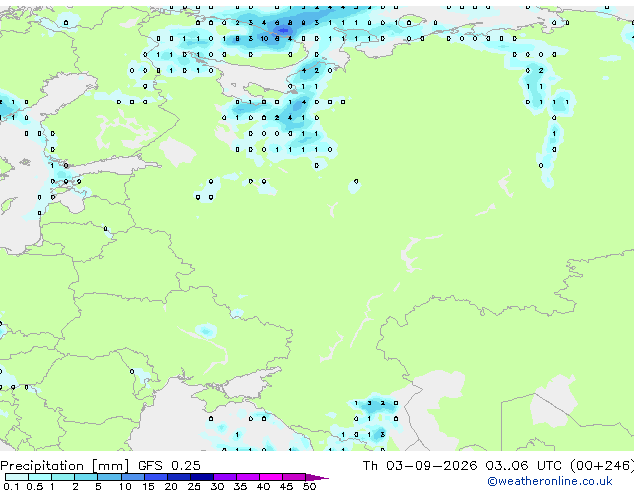Click the '20' legend scale label
The height and width of the screenshot is (490, 634).
[x=171, y=486]
